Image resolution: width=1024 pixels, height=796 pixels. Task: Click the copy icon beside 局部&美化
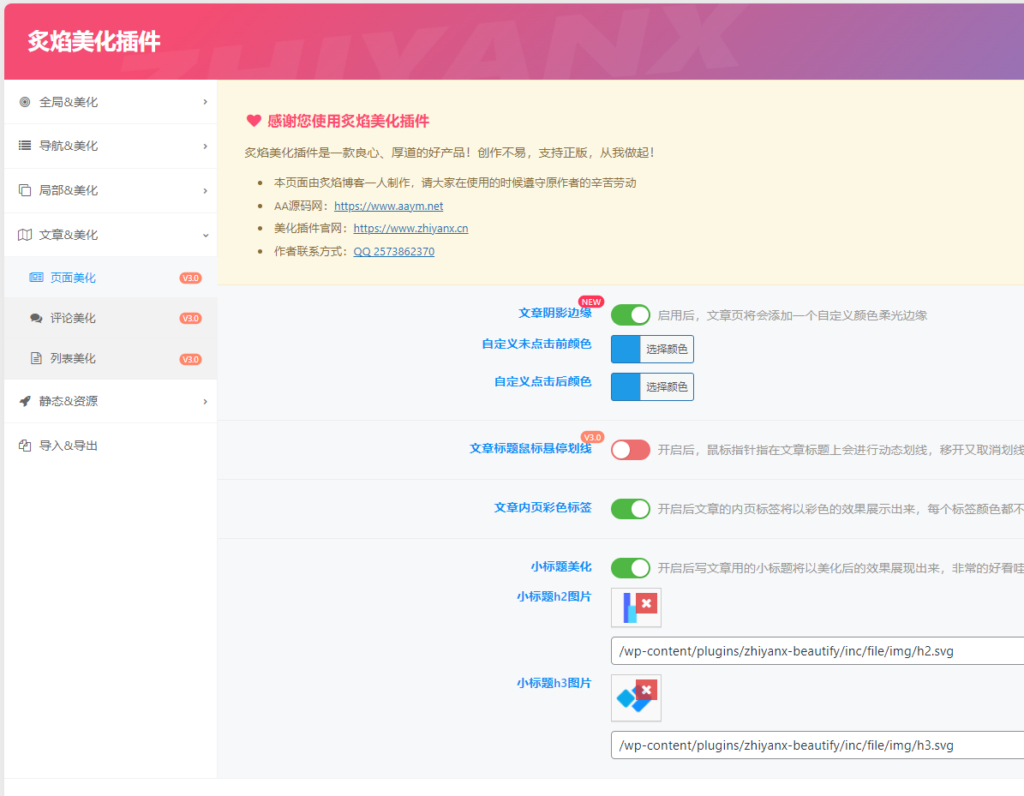pos(25,190)
